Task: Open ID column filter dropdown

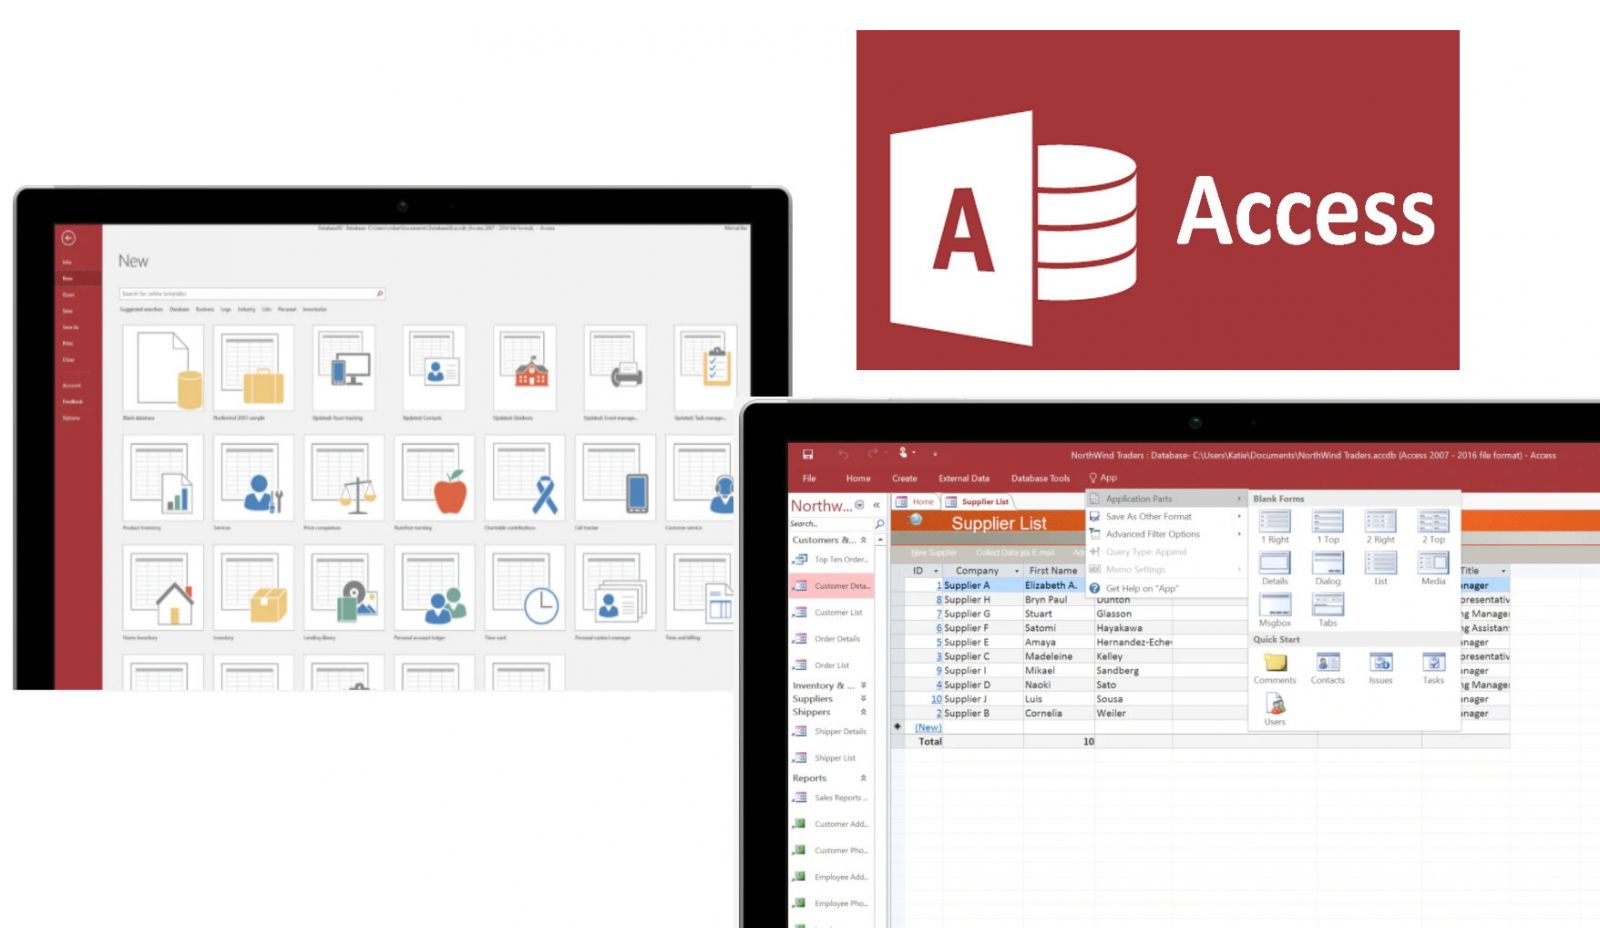Action: (x=936, y=571)
